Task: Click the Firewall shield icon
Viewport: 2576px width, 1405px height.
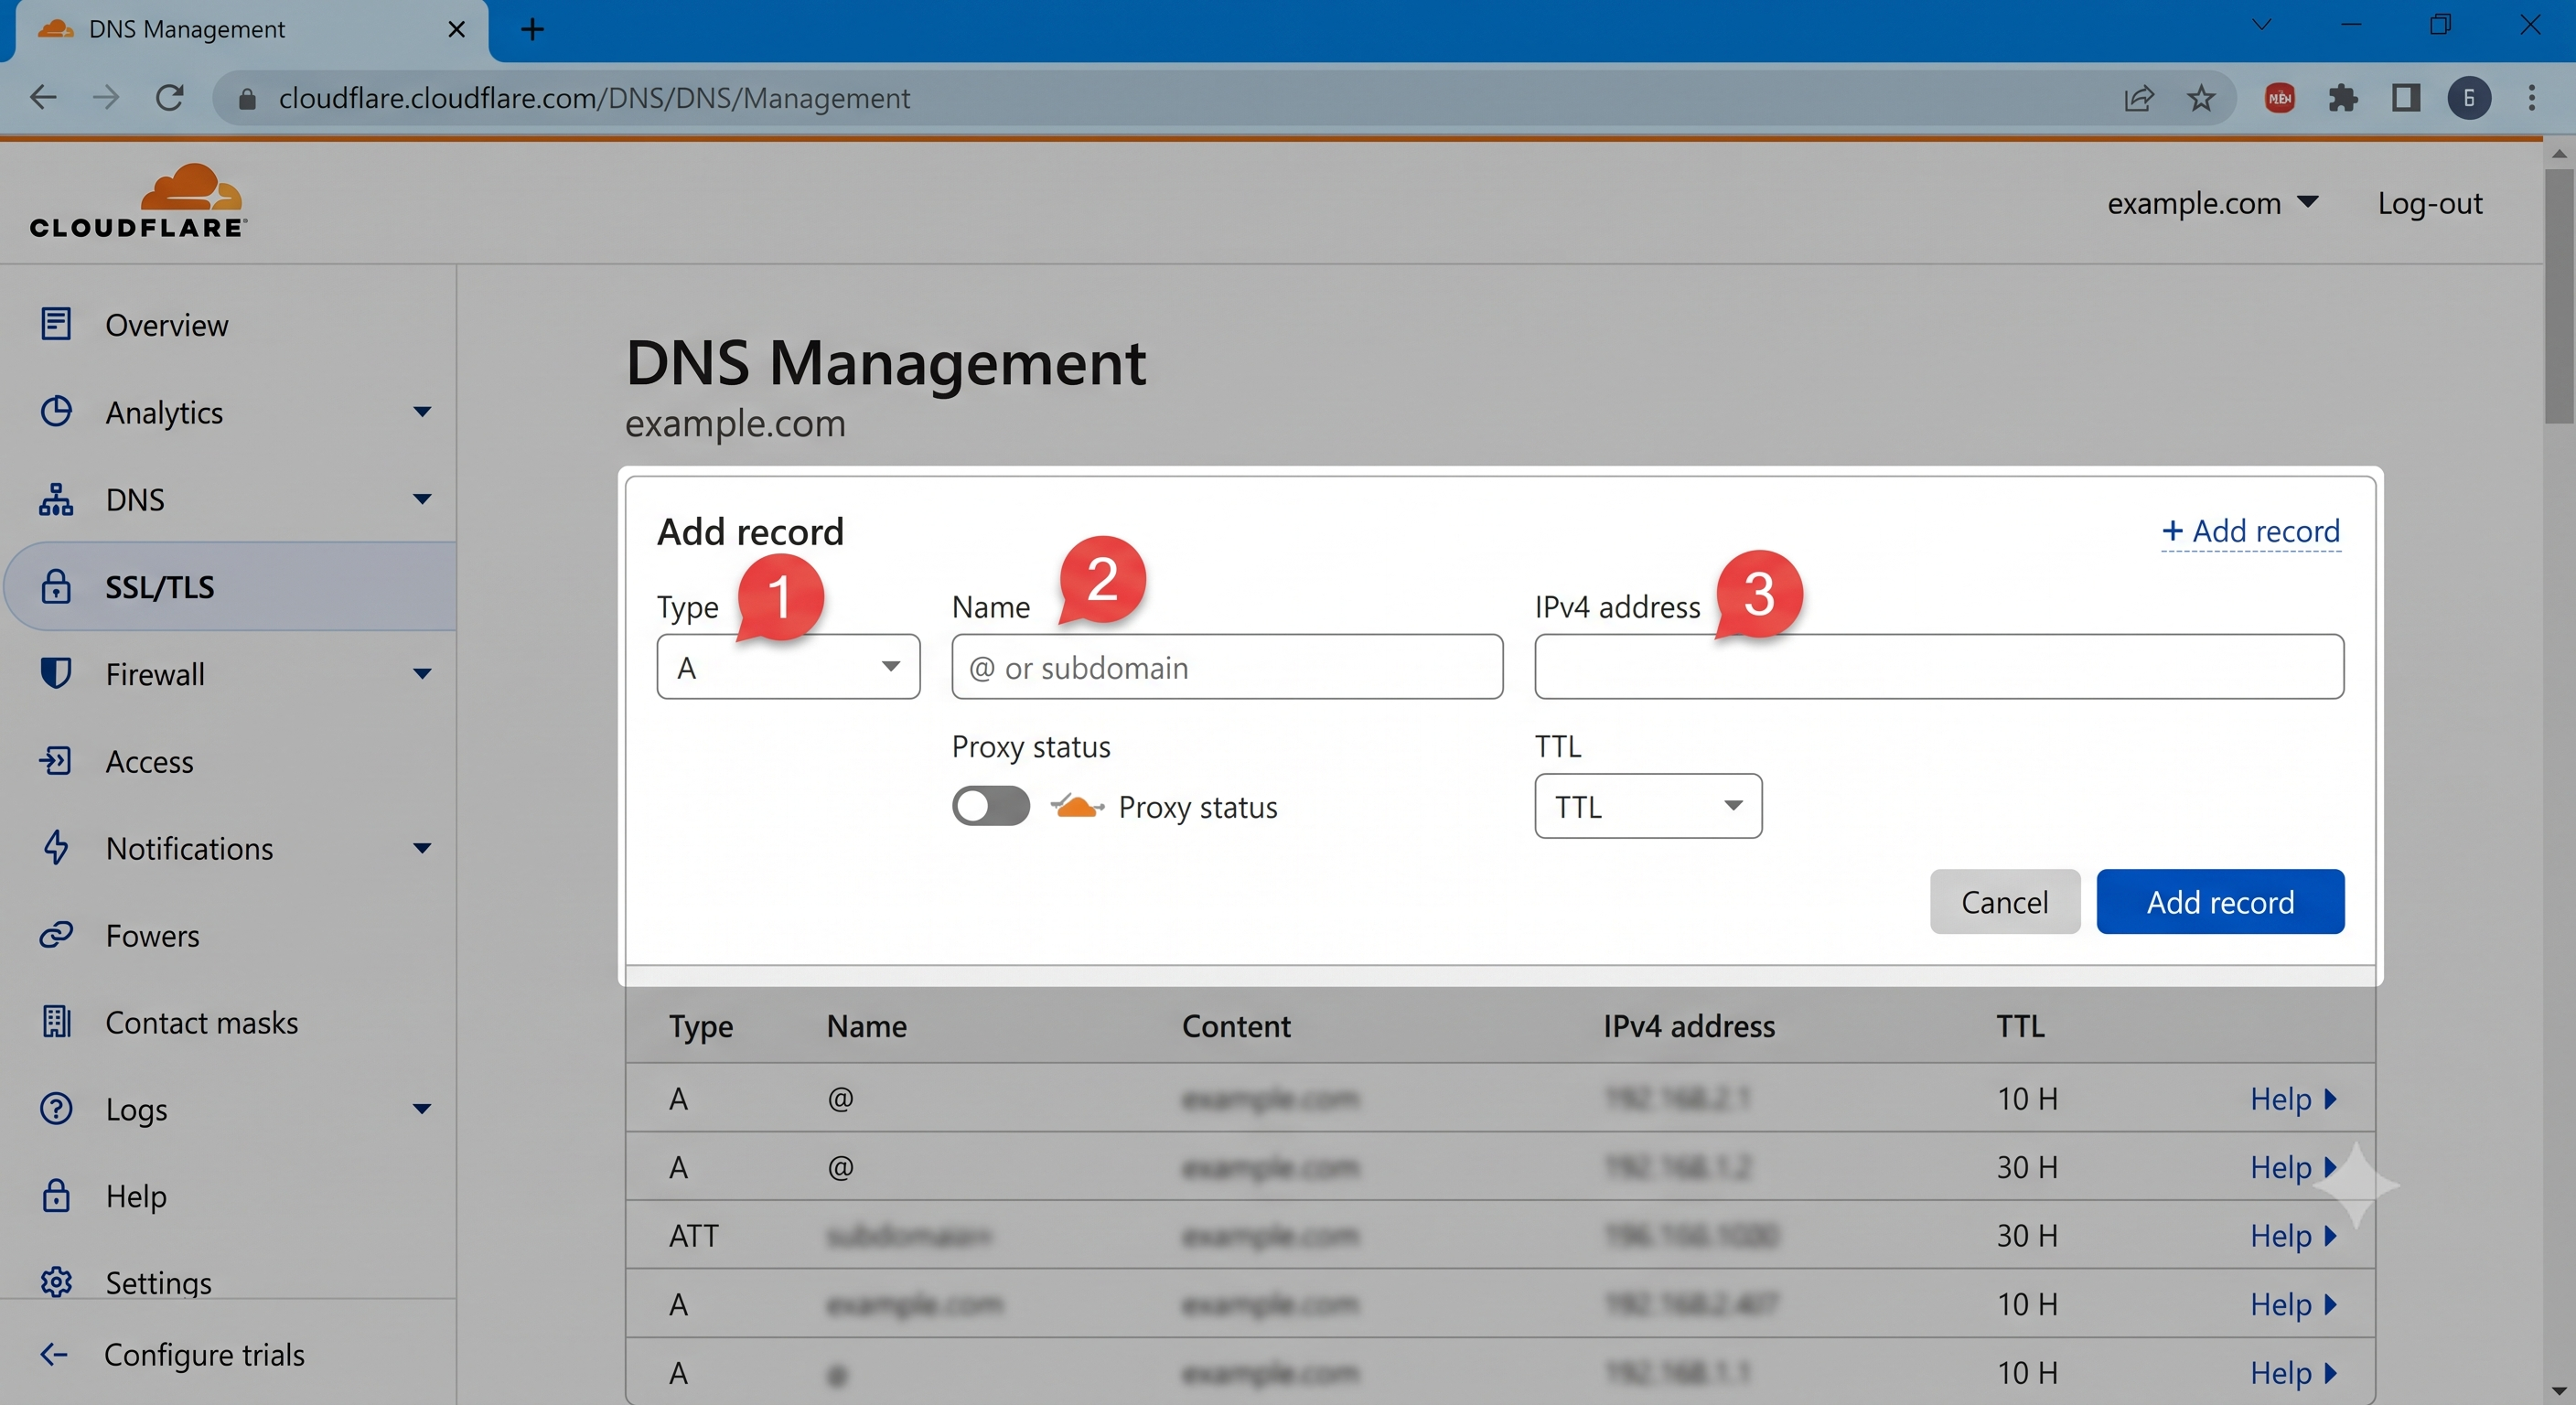Action: click(x=56, y=673)
